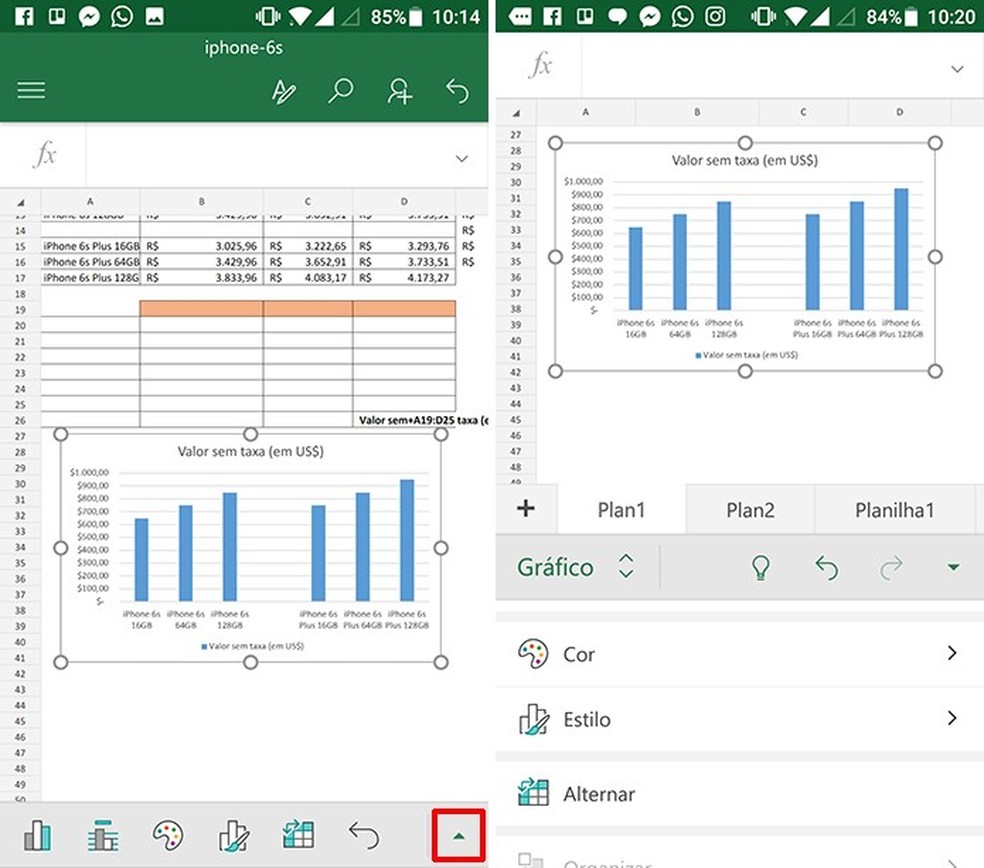Collapse the ribbon panel with green down arrow

[x=953, y=567]
